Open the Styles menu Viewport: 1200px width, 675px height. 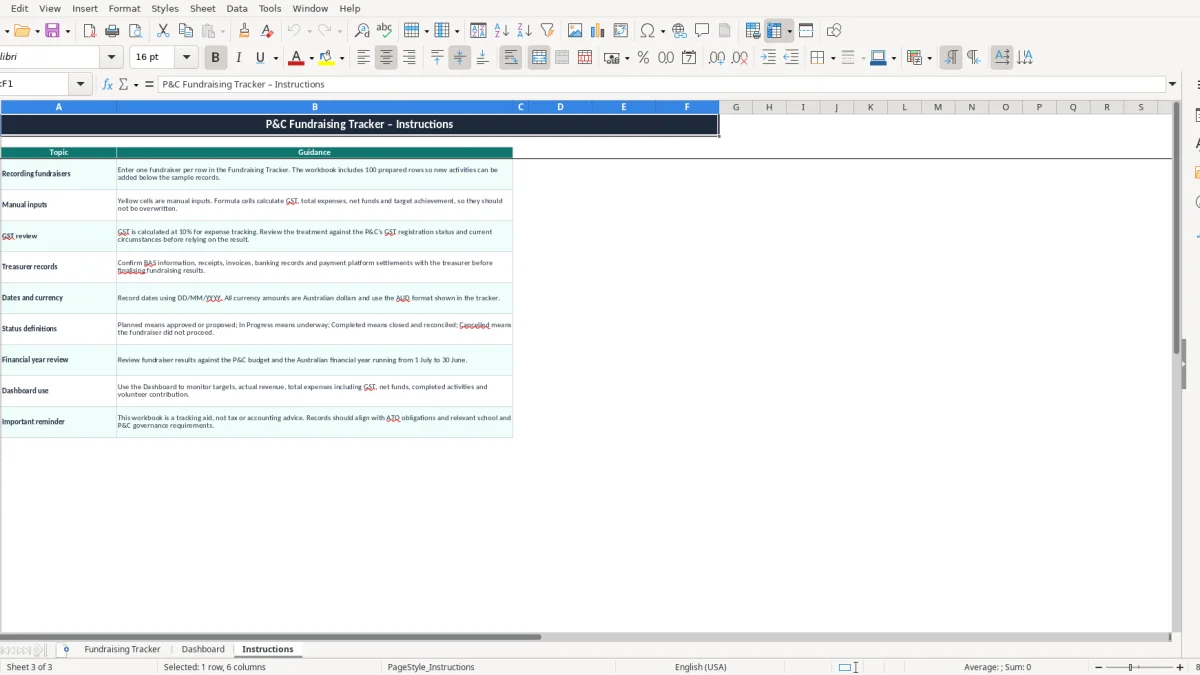pos(165,8)
